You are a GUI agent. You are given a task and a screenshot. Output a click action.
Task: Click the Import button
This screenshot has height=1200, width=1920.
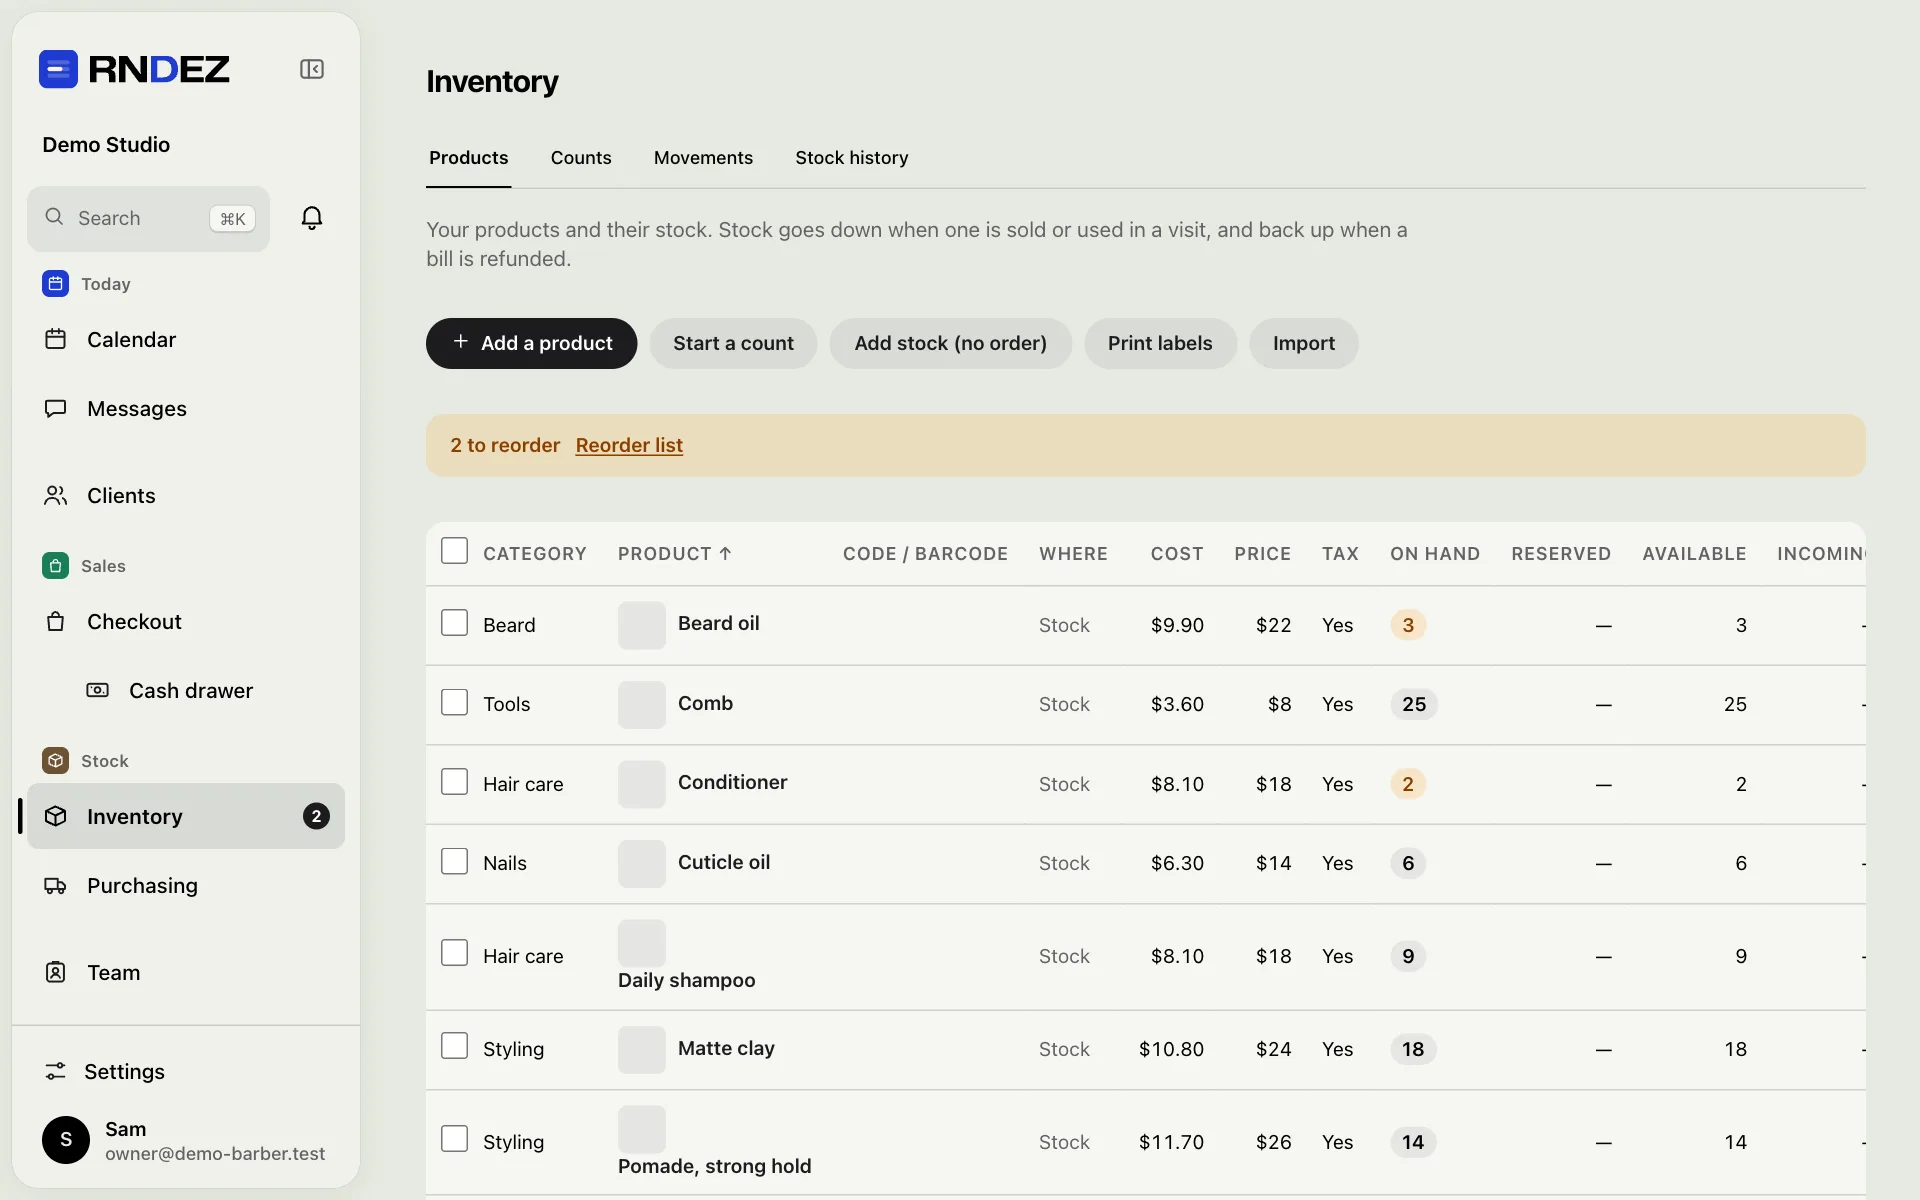coord(1304,344)
